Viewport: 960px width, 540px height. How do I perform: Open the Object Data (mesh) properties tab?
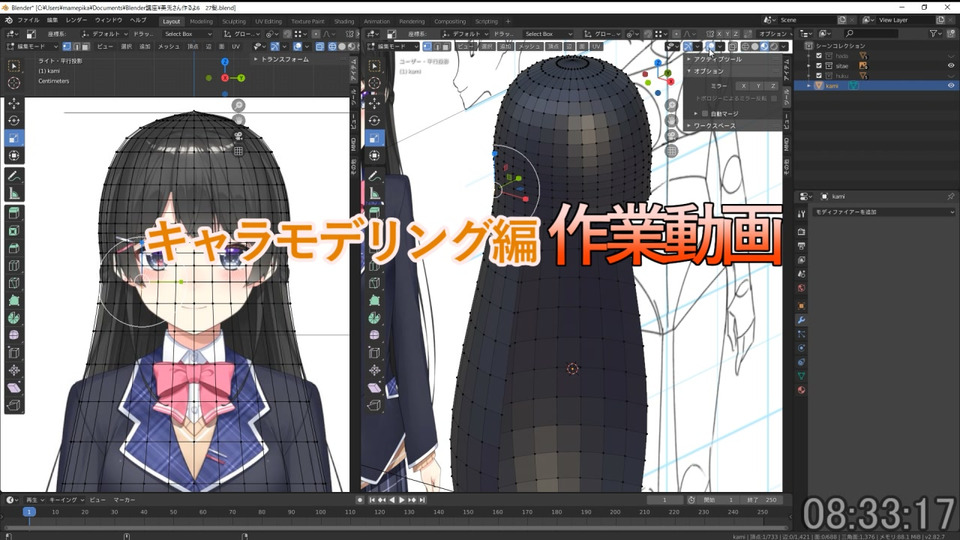pos(801,376)
